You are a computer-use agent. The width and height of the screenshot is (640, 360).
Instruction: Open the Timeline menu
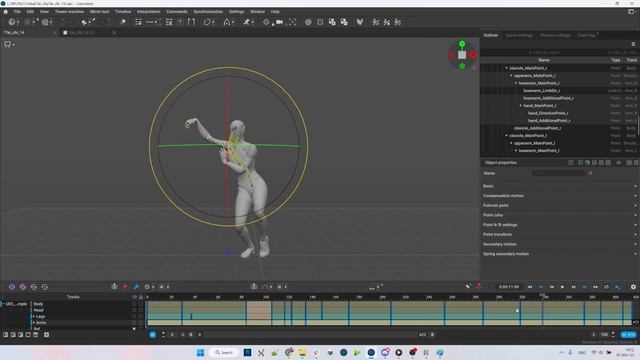[123, 11]
